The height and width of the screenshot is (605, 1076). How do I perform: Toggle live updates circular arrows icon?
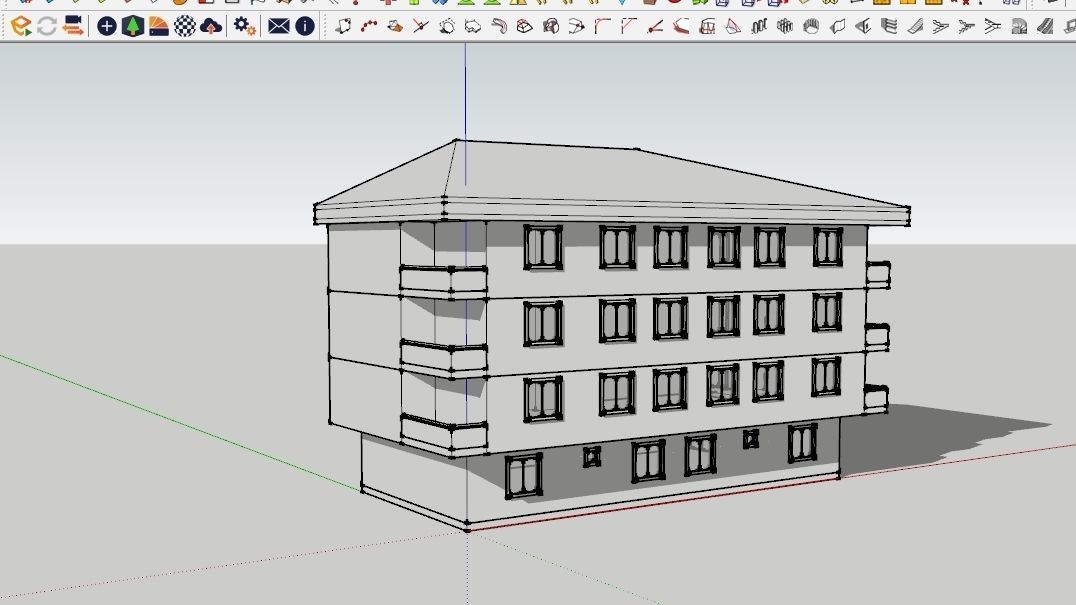click(47, 26)
